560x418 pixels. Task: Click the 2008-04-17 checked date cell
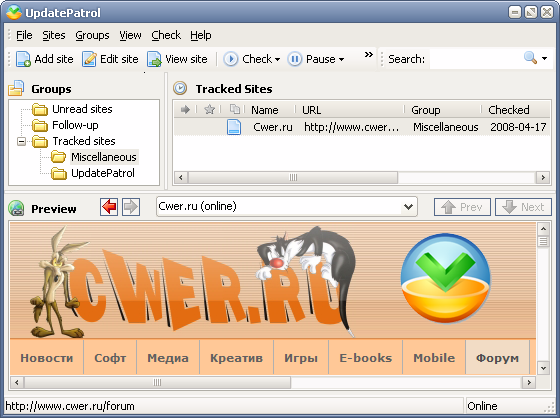coord(518,127)
